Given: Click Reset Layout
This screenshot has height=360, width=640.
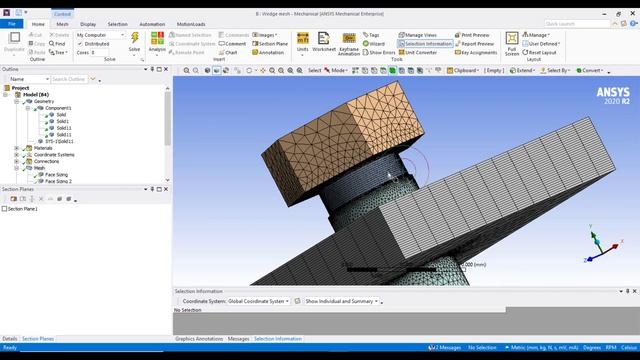Looking at the screenshot, I should click(x=539, y=53).
